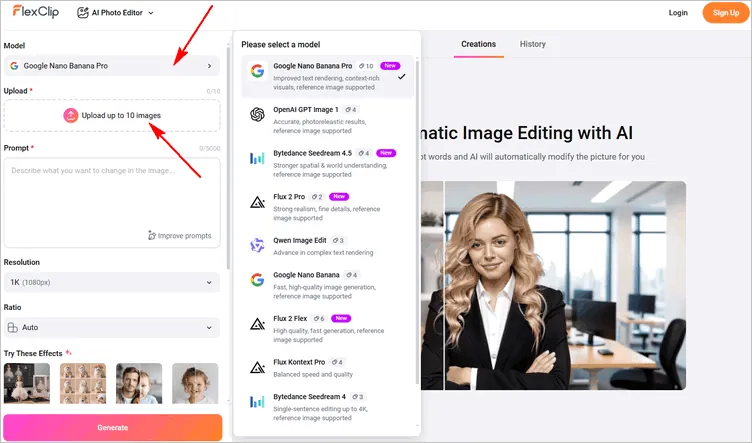Click the sparkle icon beside Try These Effects
The height and width of the screenshot is (443, 752).
tap(69, 353)
